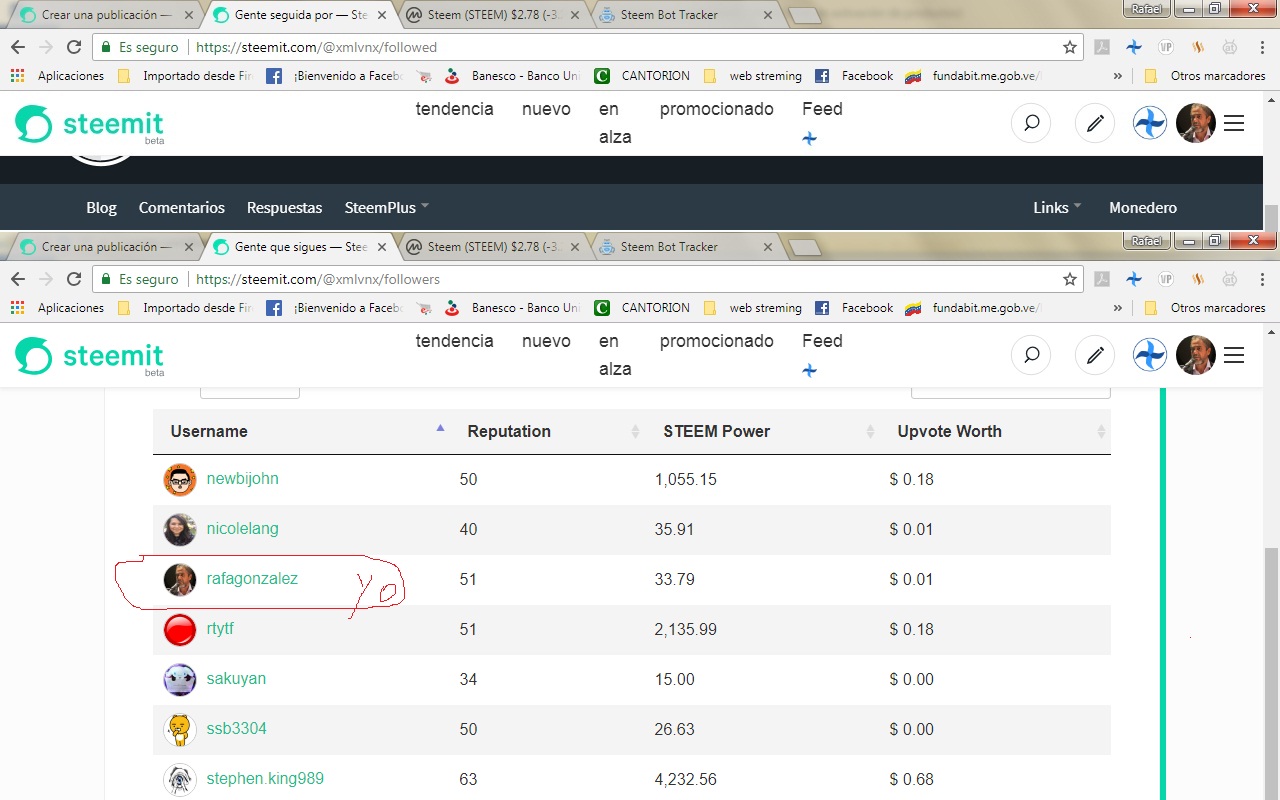The image size is (1280, 800).
Task: Click the 'Otros marcadores' folder in /followers window
Action: pyautogui.click(x=1205, y=308)
